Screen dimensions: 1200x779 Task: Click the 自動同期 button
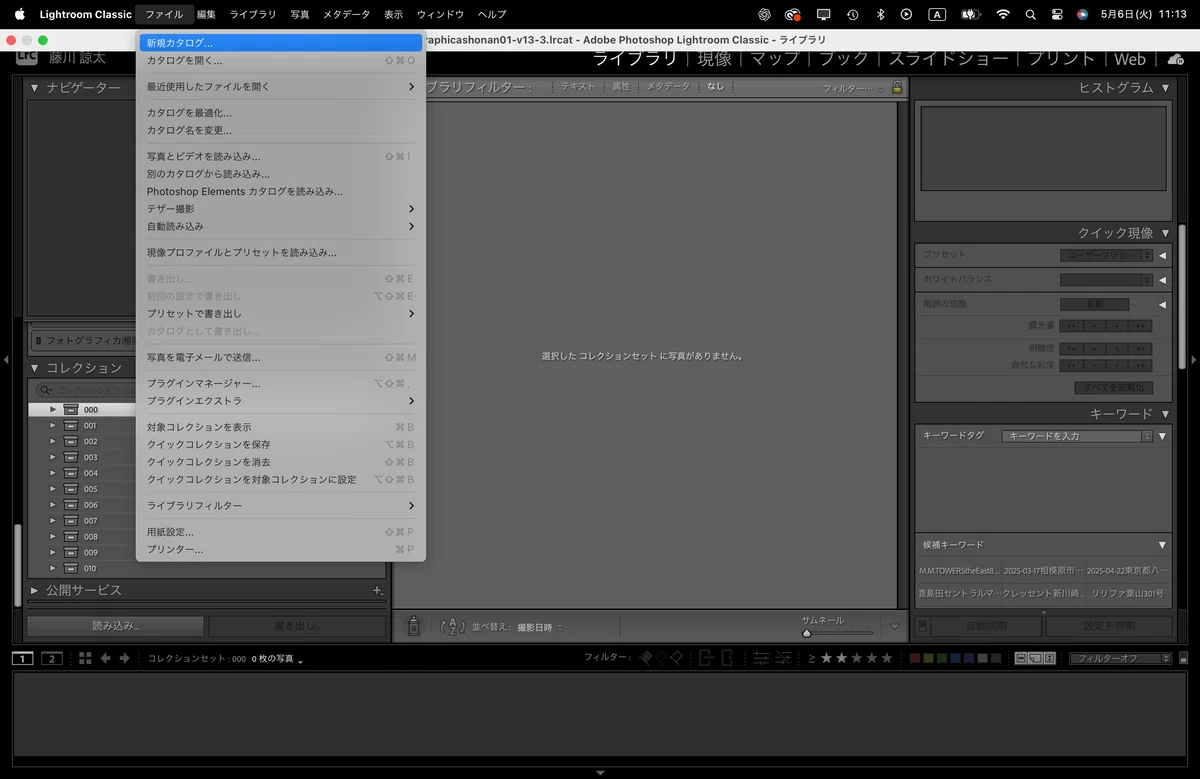pos(987,626)
